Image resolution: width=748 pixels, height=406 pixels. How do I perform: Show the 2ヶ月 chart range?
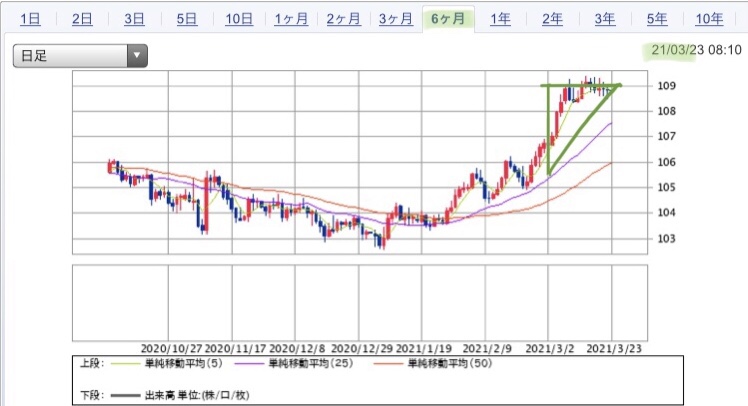pyautogui.click(x=343, y=19)
